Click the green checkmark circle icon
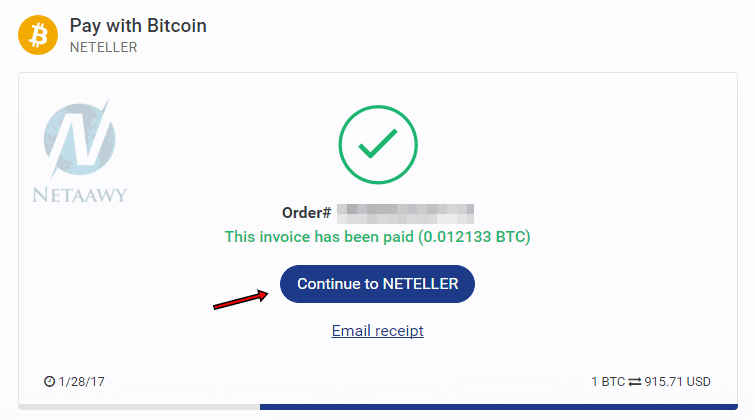The image size is (755, 420). [x=378, y=144]
